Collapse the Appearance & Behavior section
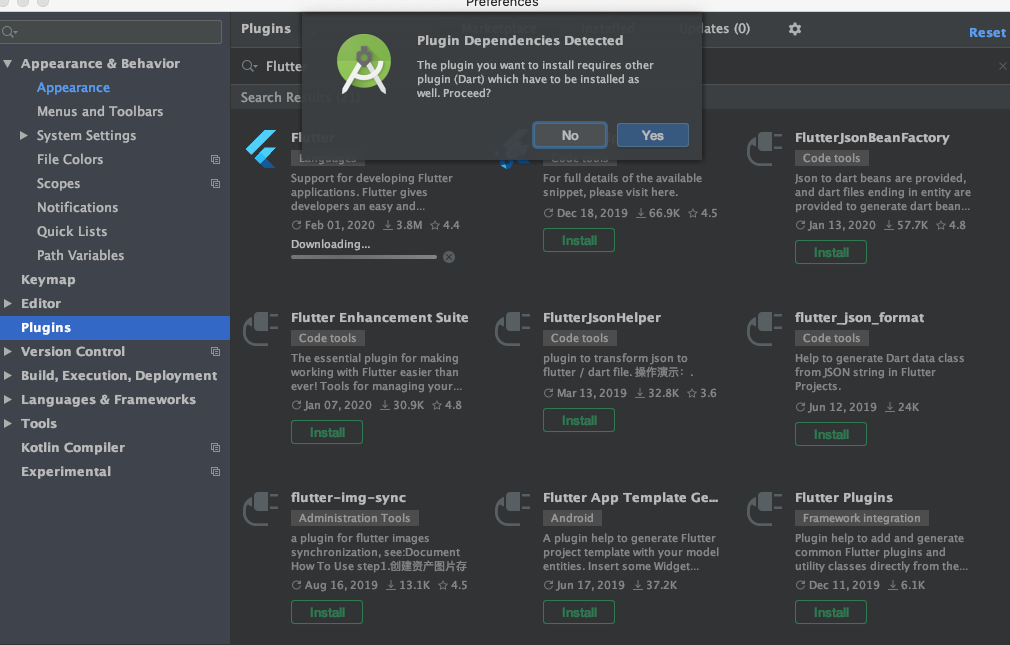Screen dimensions: 1010x645 pos(8,64)
